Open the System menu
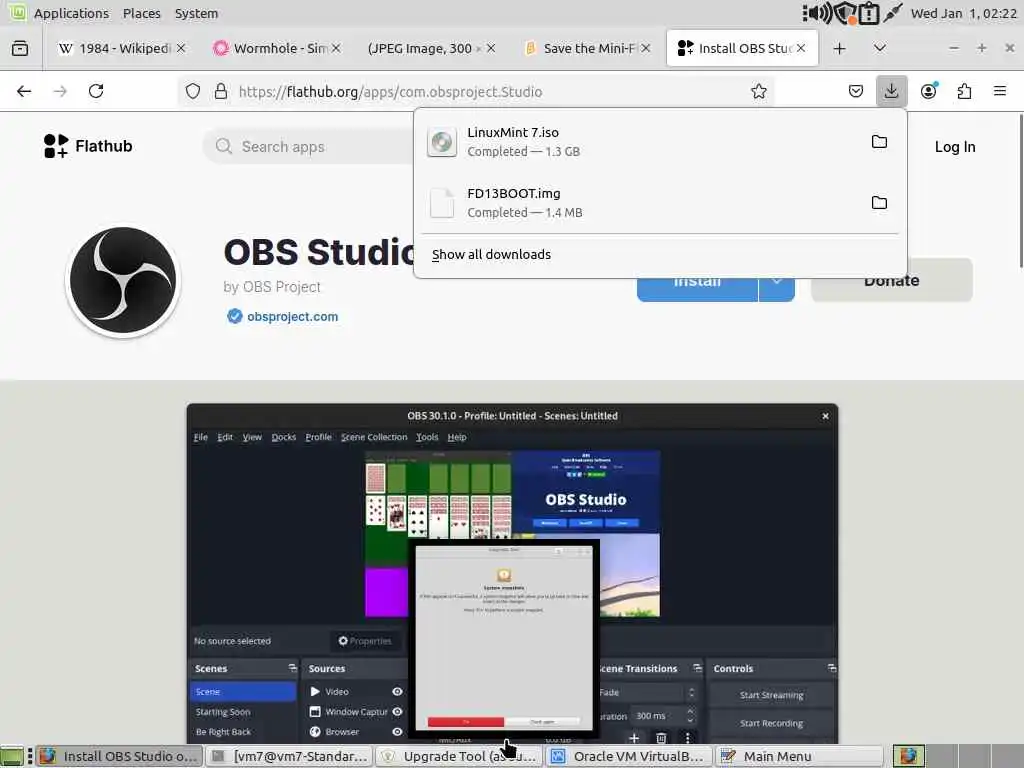Screen dimensions: 1024x768 tap(196, 13)
